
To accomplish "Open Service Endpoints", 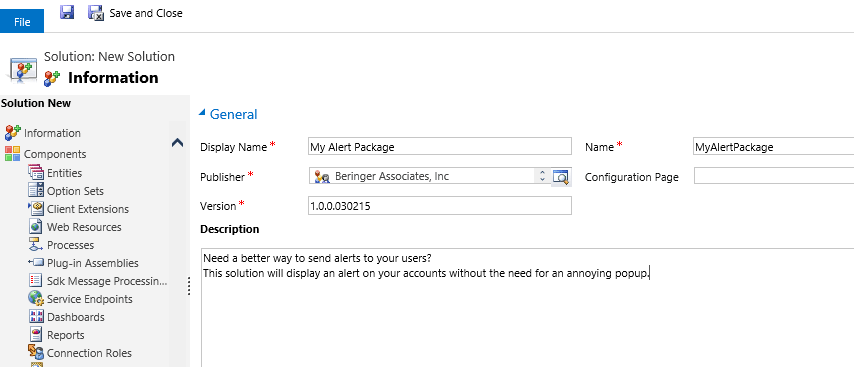I will (x=89, y=299).
